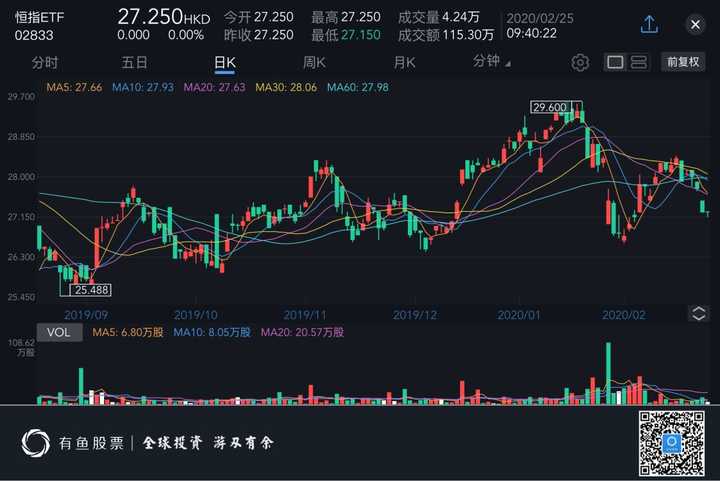
Task: Click the MA20: 27.63 indicator label
Action: pyautogui.click(x=214, y=87)
